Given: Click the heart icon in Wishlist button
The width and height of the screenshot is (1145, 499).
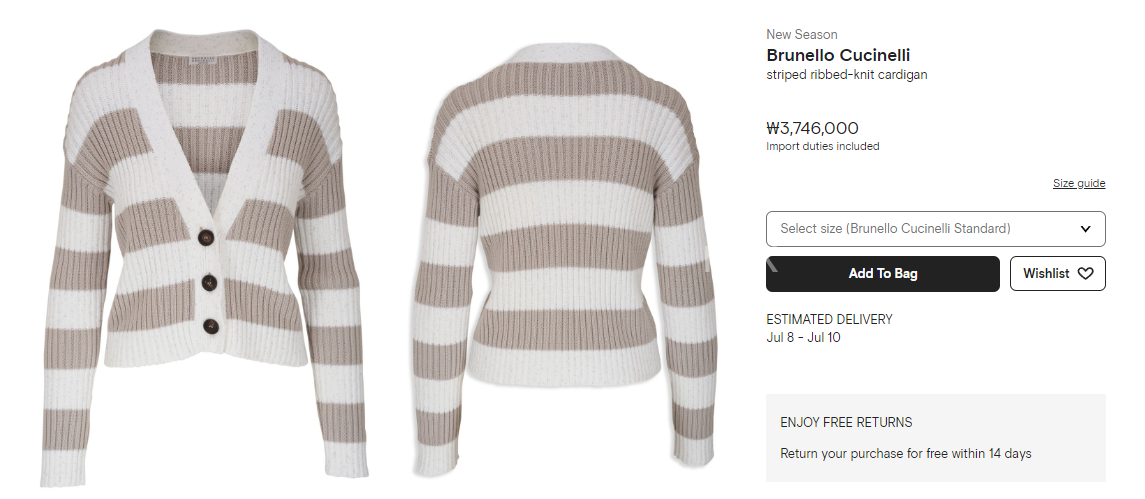Looking at the screenshot, I should click(1085, 273).
